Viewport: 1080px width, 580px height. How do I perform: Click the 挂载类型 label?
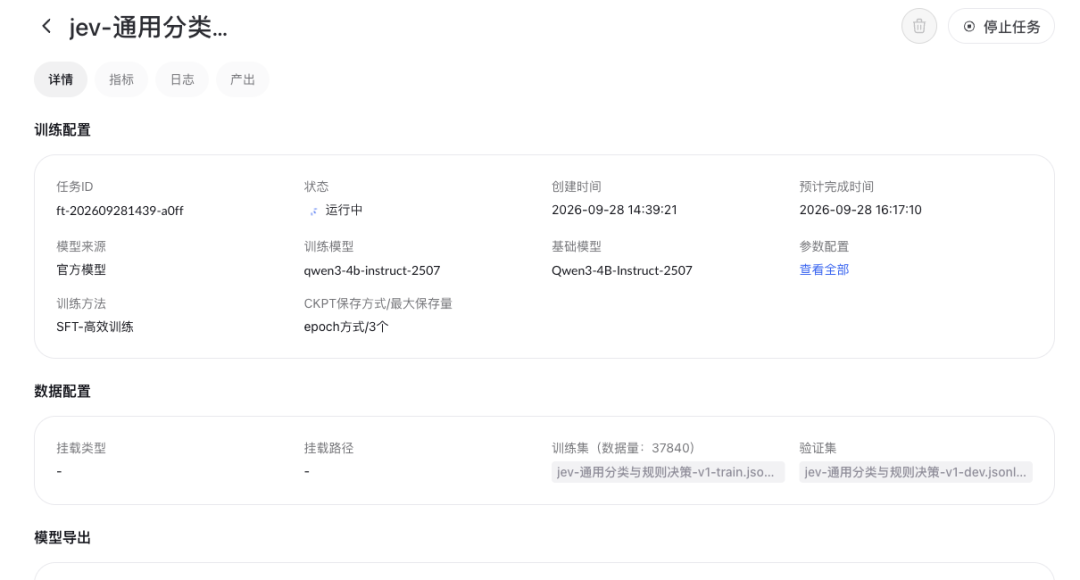pos(81,448)
